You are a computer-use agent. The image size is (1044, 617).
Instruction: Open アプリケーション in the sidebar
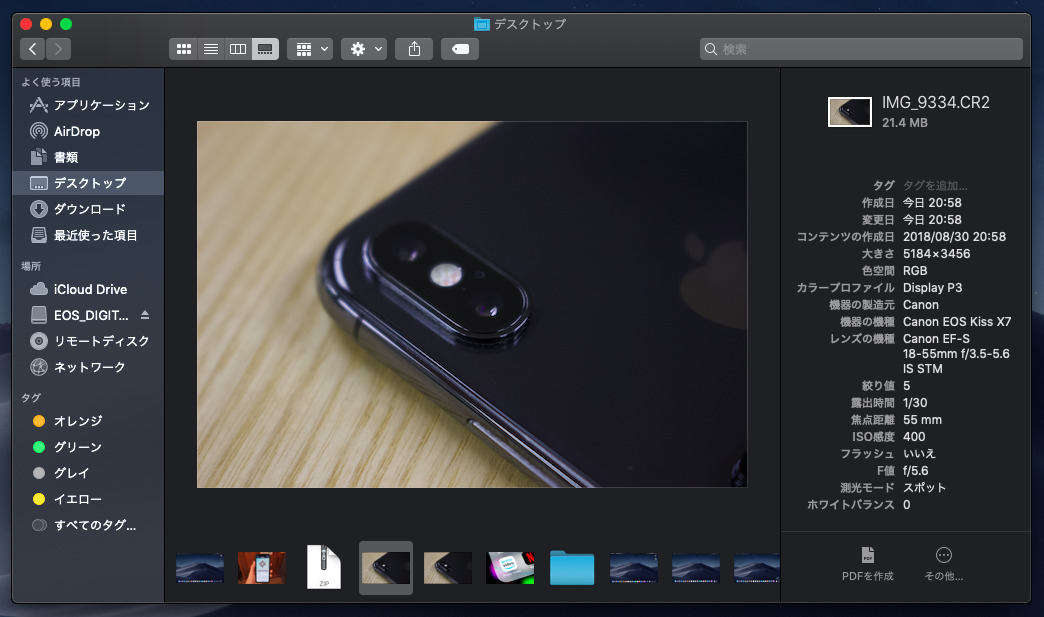coord(88,105)
